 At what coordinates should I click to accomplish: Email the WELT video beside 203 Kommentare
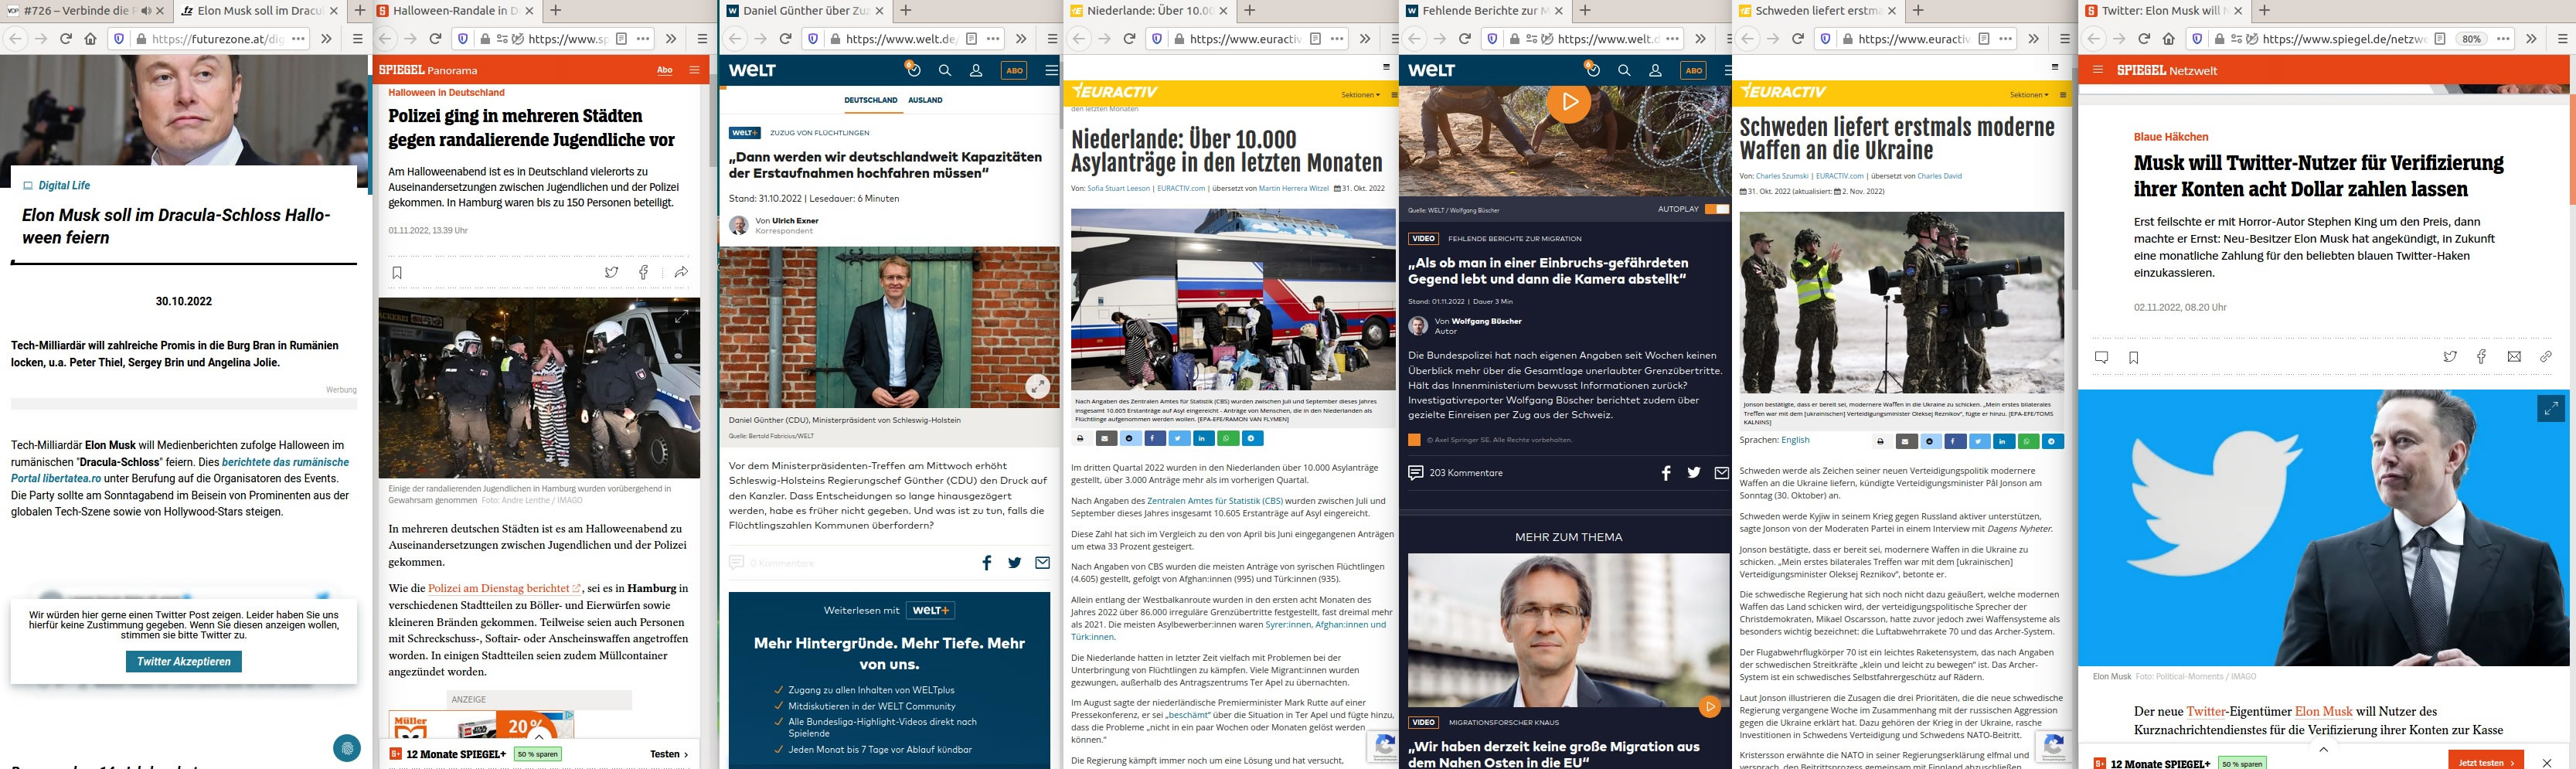coord(1721,473)
